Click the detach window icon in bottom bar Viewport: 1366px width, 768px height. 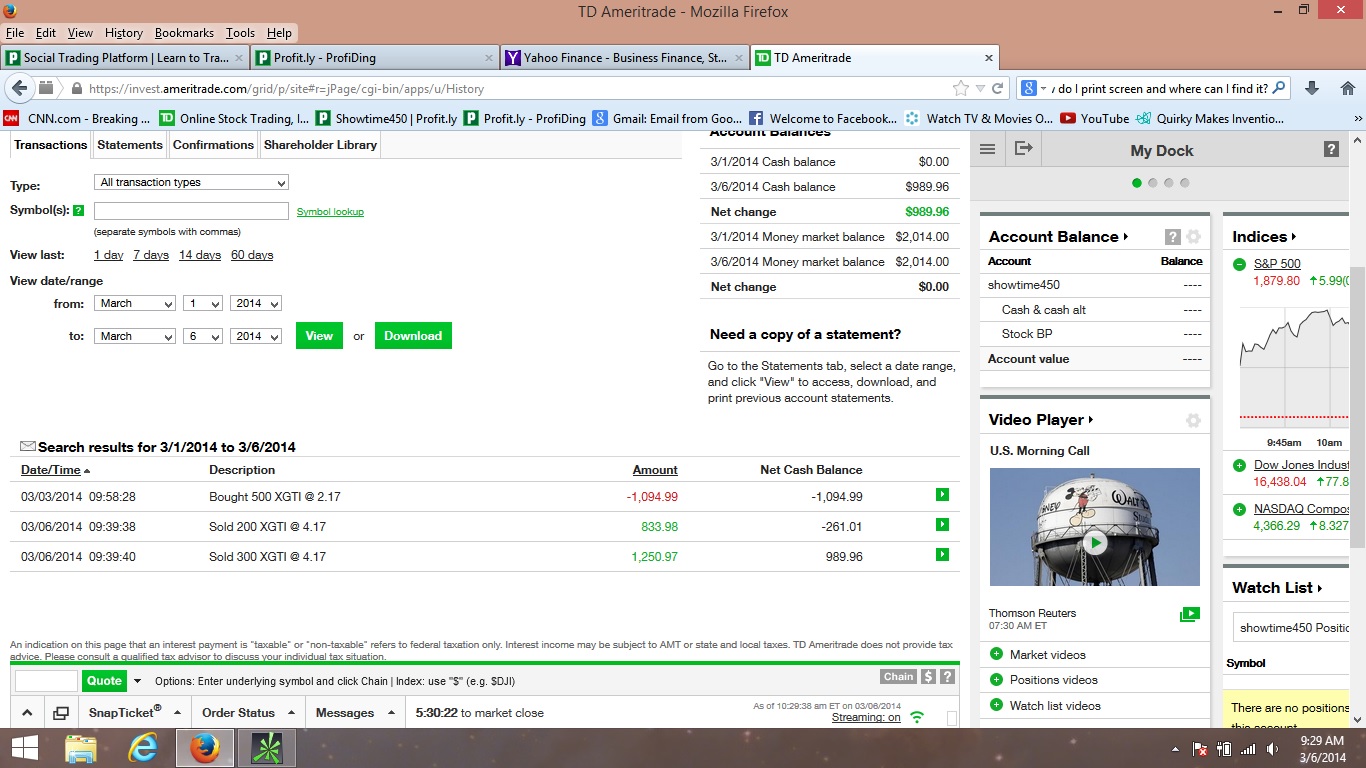click(61, 713)
